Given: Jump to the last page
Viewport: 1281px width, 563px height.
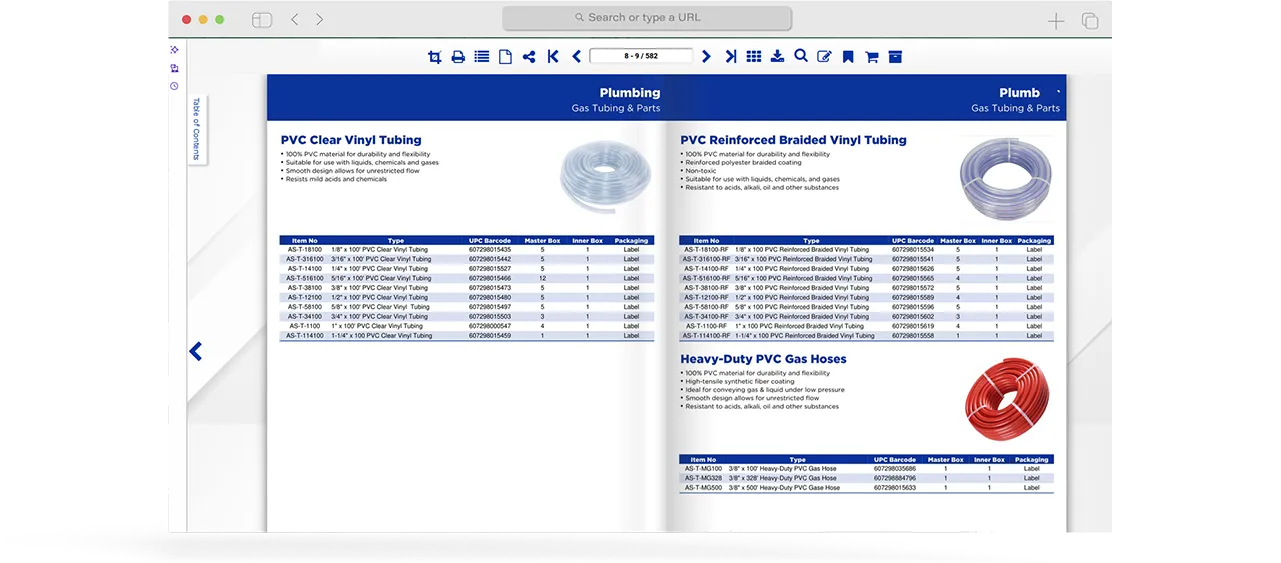Looking at the screenshot, I should 730,57.
